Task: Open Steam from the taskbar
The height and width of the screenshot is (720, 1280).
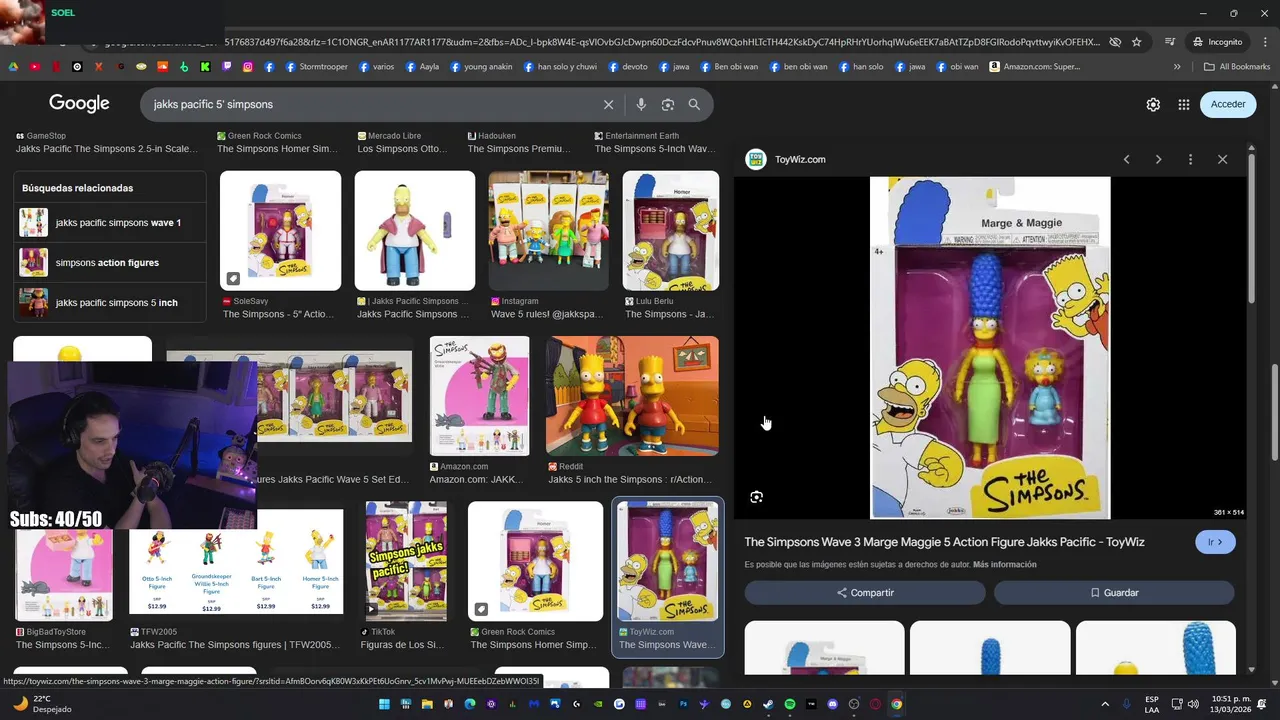Action: (x=768, y=704)
